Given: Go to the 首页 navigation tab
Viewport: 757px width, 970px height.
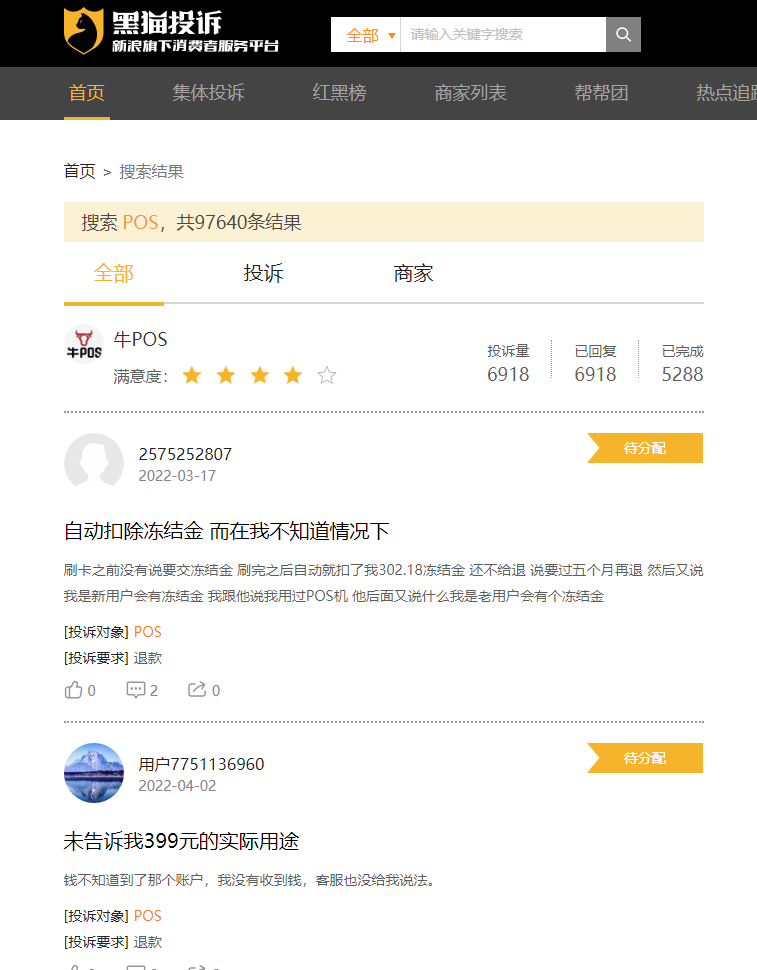Looking at the screenshot, I should pos(87,93).
